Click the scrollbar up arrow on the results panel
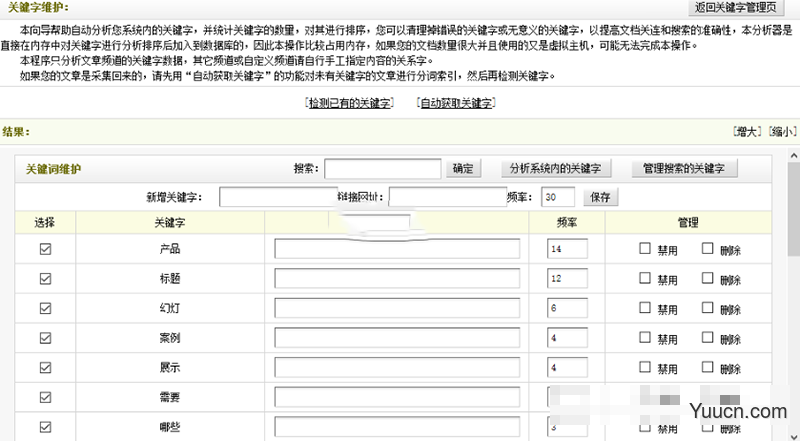800x441 pixels. pos(792,157)
